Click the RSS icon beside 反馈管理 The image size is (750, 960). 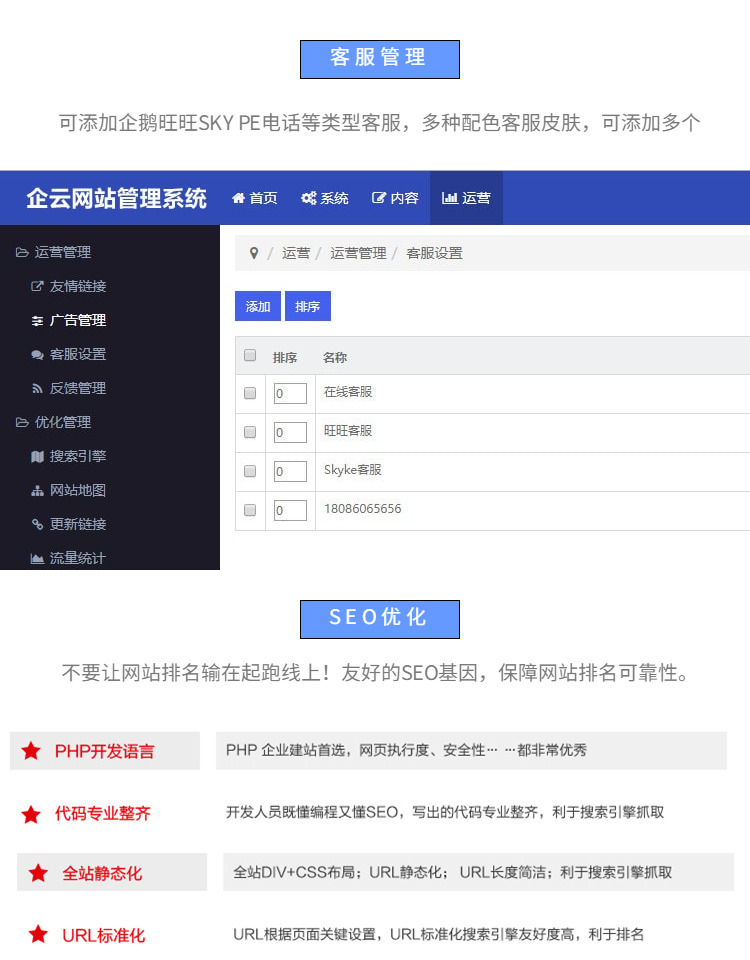37,388
